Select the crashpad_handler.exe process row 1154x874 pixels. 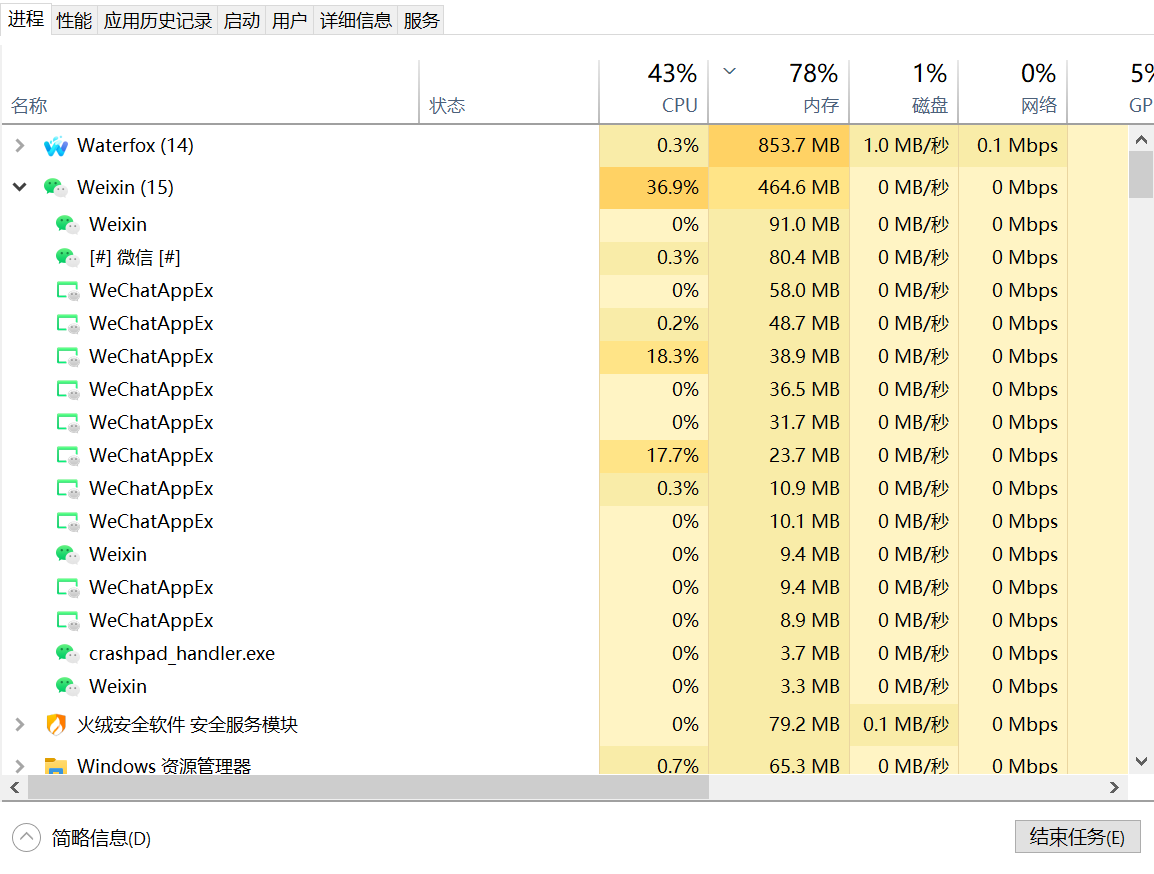point(564,654)
